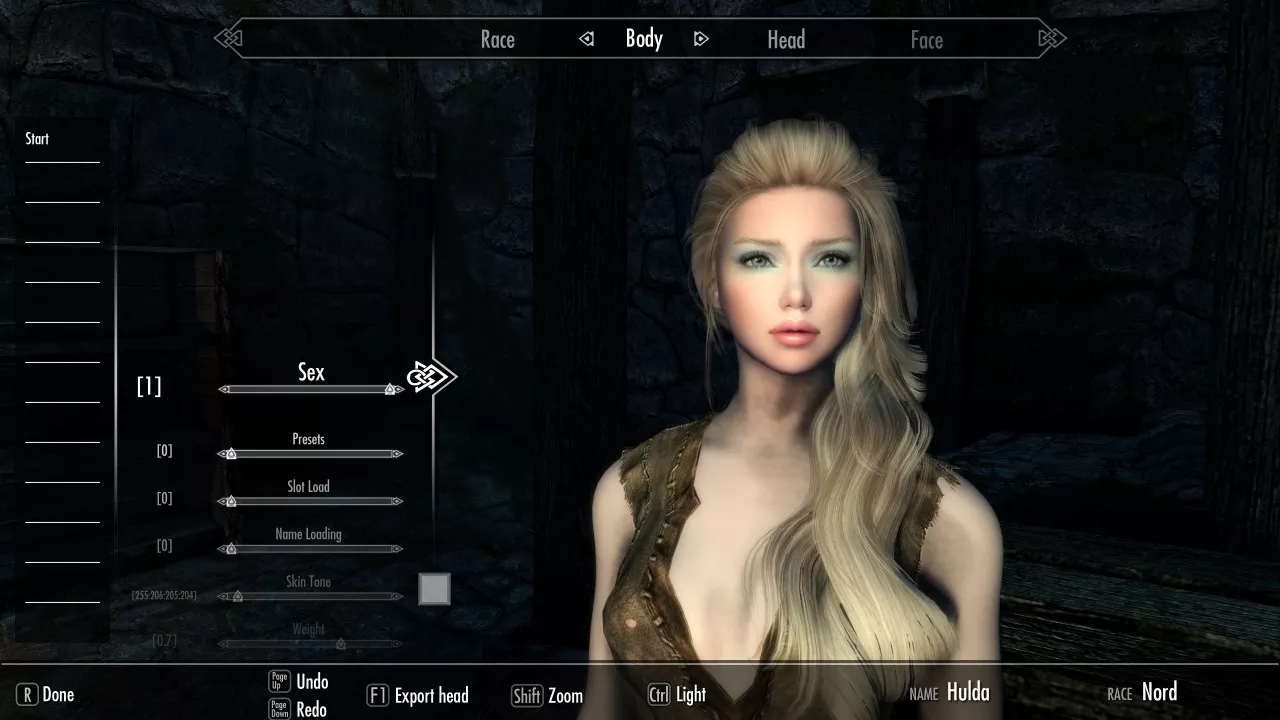
Task: Click the Sex value [1]
Action: [x=149, y=386]
